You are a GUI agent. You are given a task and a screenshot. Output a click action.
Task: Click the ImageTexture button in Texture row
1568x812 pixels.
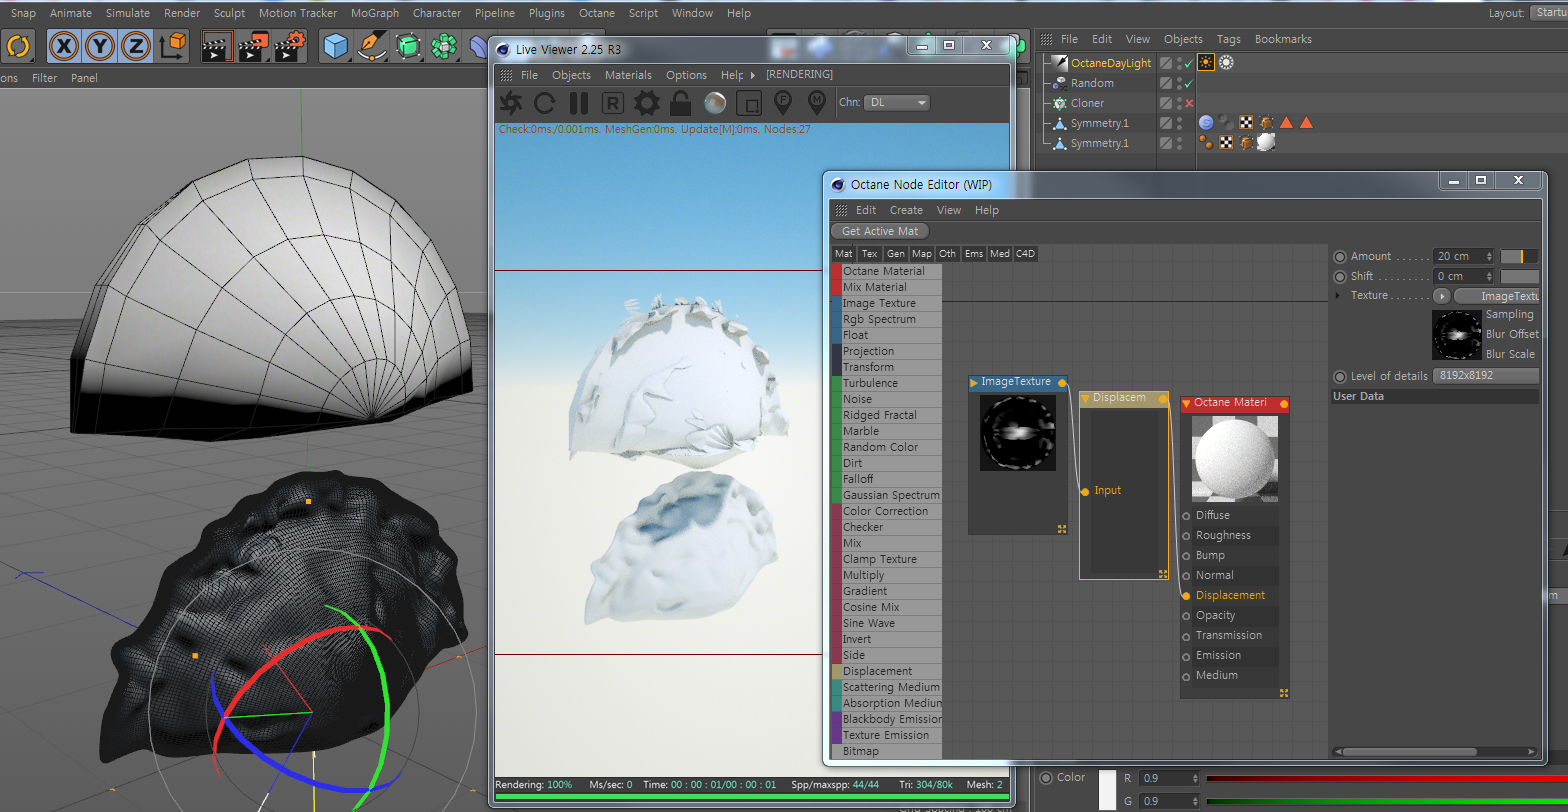coord(1500,296)
